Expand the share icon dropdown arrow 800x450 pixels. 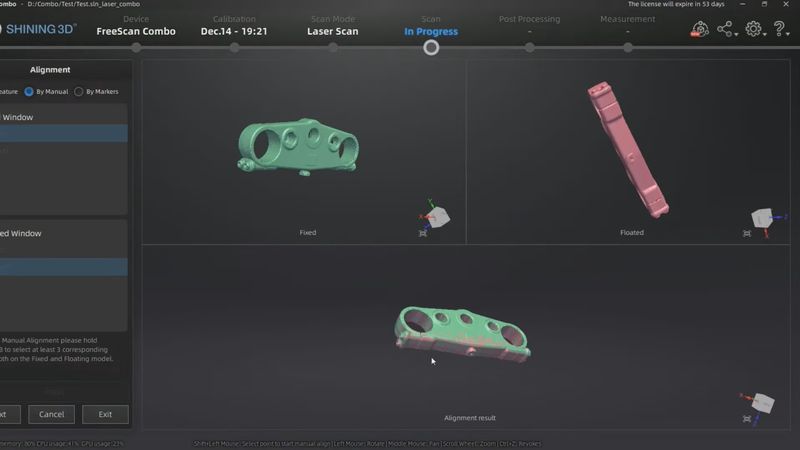[x=737, y=35]
